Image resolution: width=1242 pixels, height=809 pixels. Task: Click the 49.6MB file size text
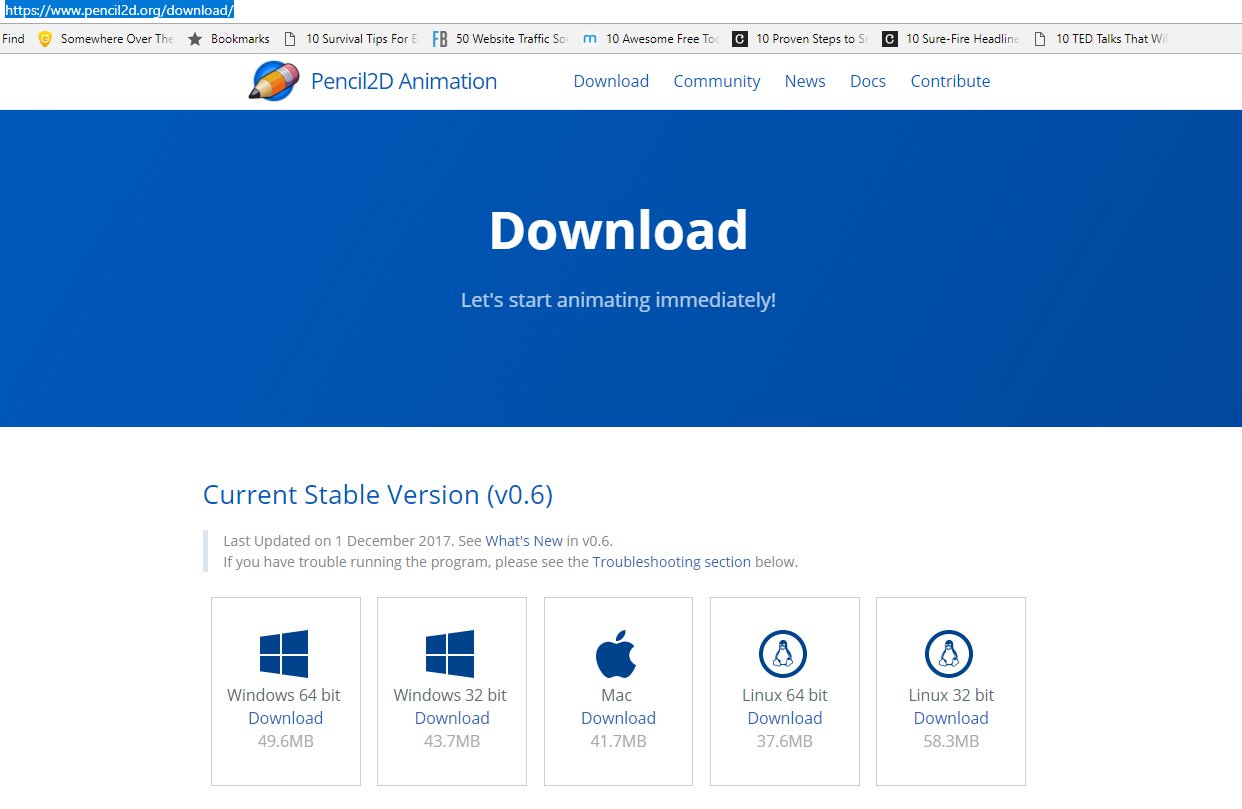coord(285,741)
